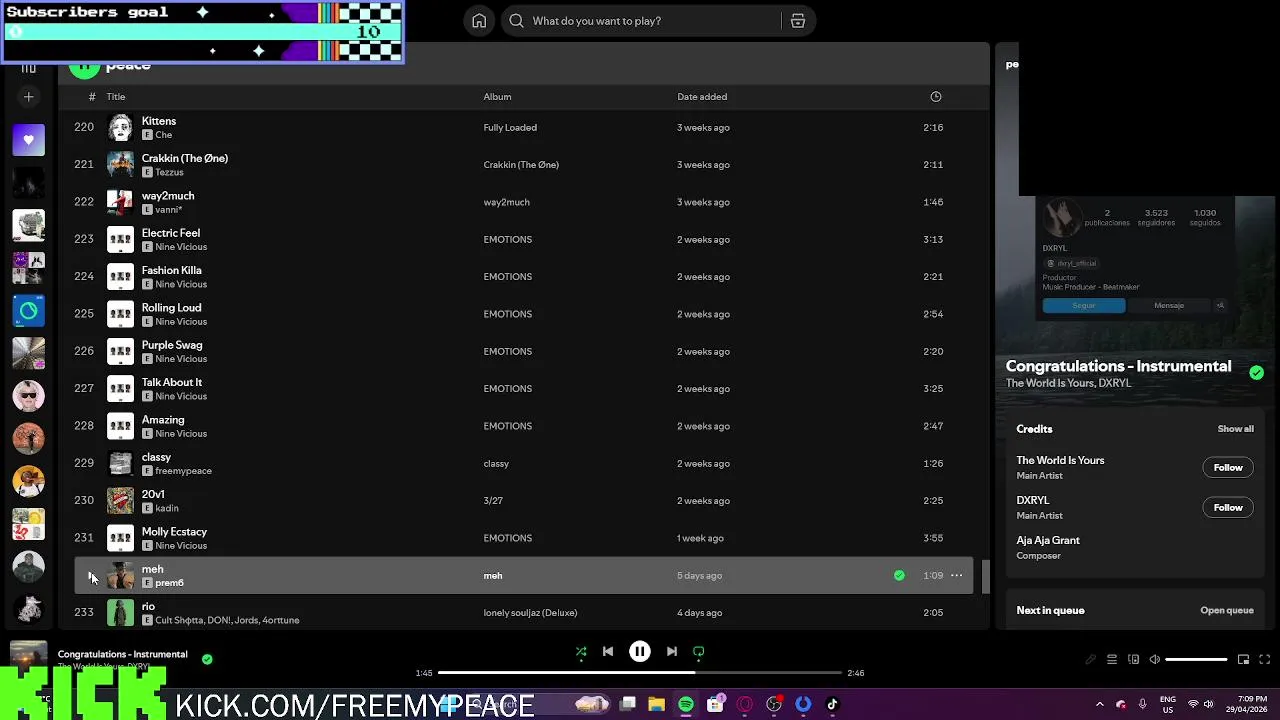This screenshot has height=720, width=1280.
Task: Open the queue via 'Open queue' link
Action: (1227, 611)
